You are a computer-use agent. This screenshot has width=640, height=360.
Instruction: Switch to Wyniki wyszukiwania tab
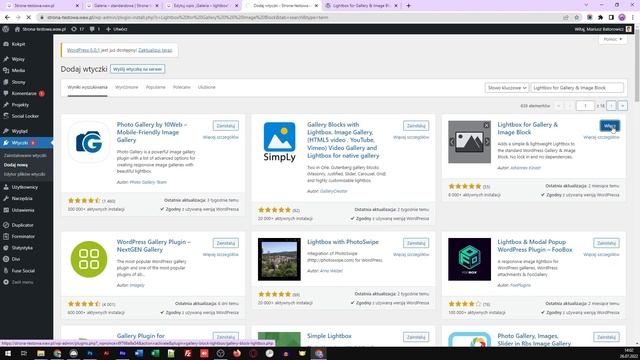(x=87, y=87)
